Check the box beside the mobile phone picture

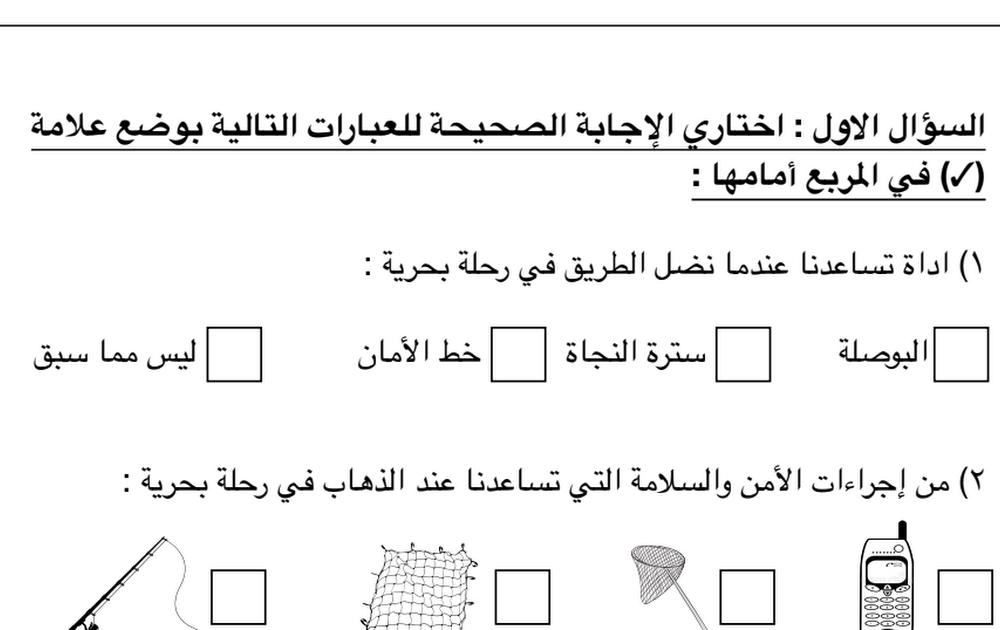(966, 597)
